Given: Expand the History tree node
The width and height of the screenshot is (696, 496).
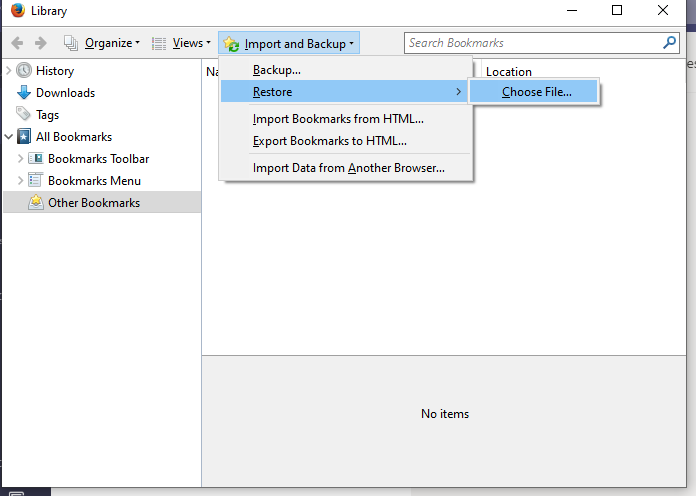Looking at the screenshot, I should 8,70.
